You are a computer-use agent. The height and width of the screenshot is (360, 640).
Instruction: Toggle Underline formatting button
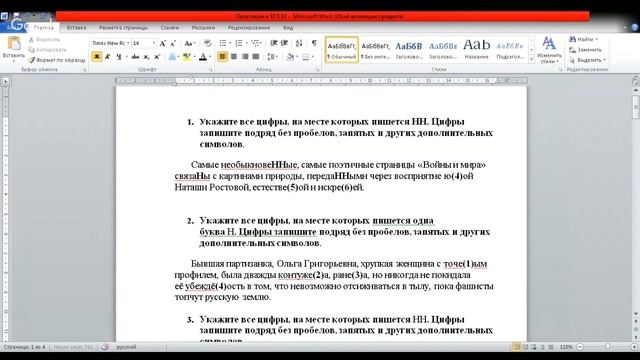[118, 57]
